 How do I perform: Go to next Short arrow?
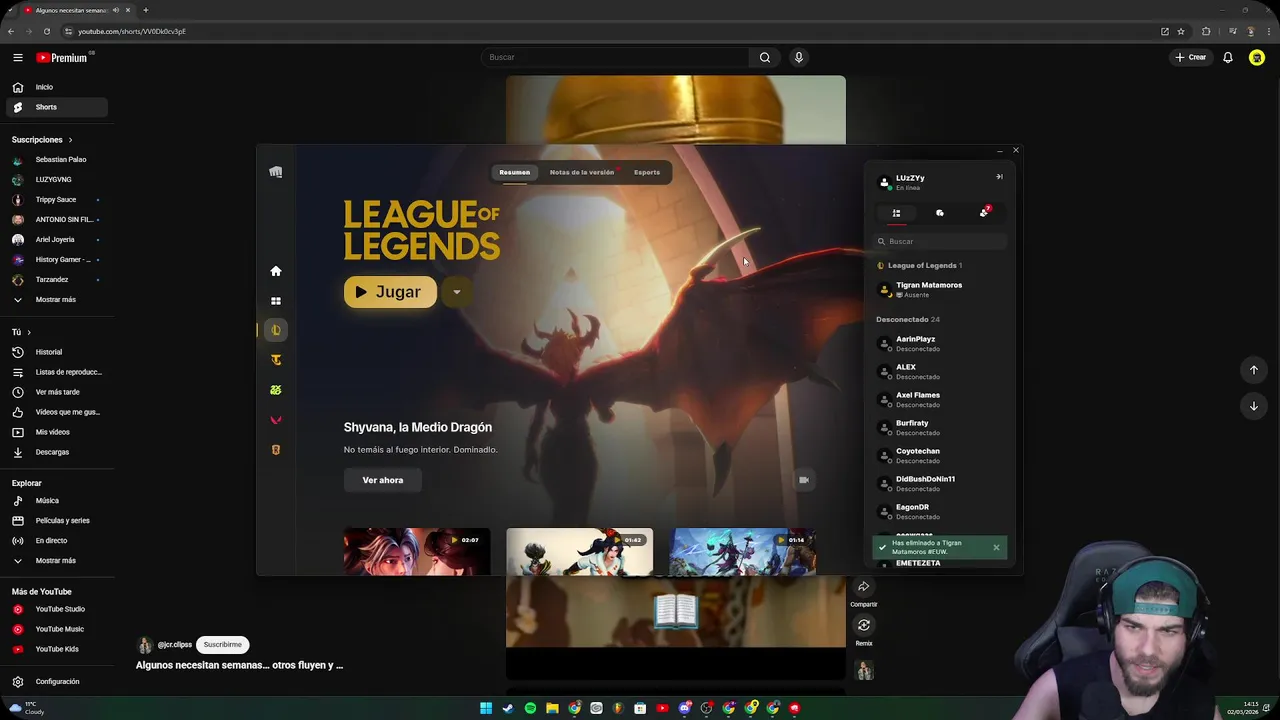click(1254, 406)
